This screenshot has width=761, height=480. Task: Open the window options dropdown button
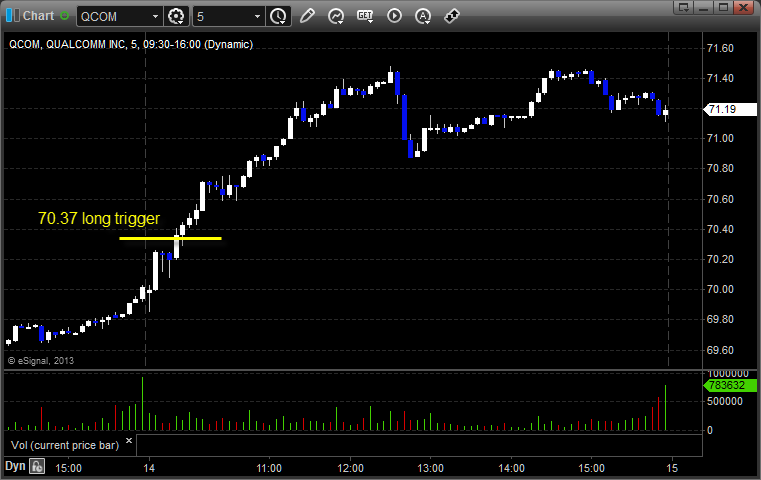[684, 7]
